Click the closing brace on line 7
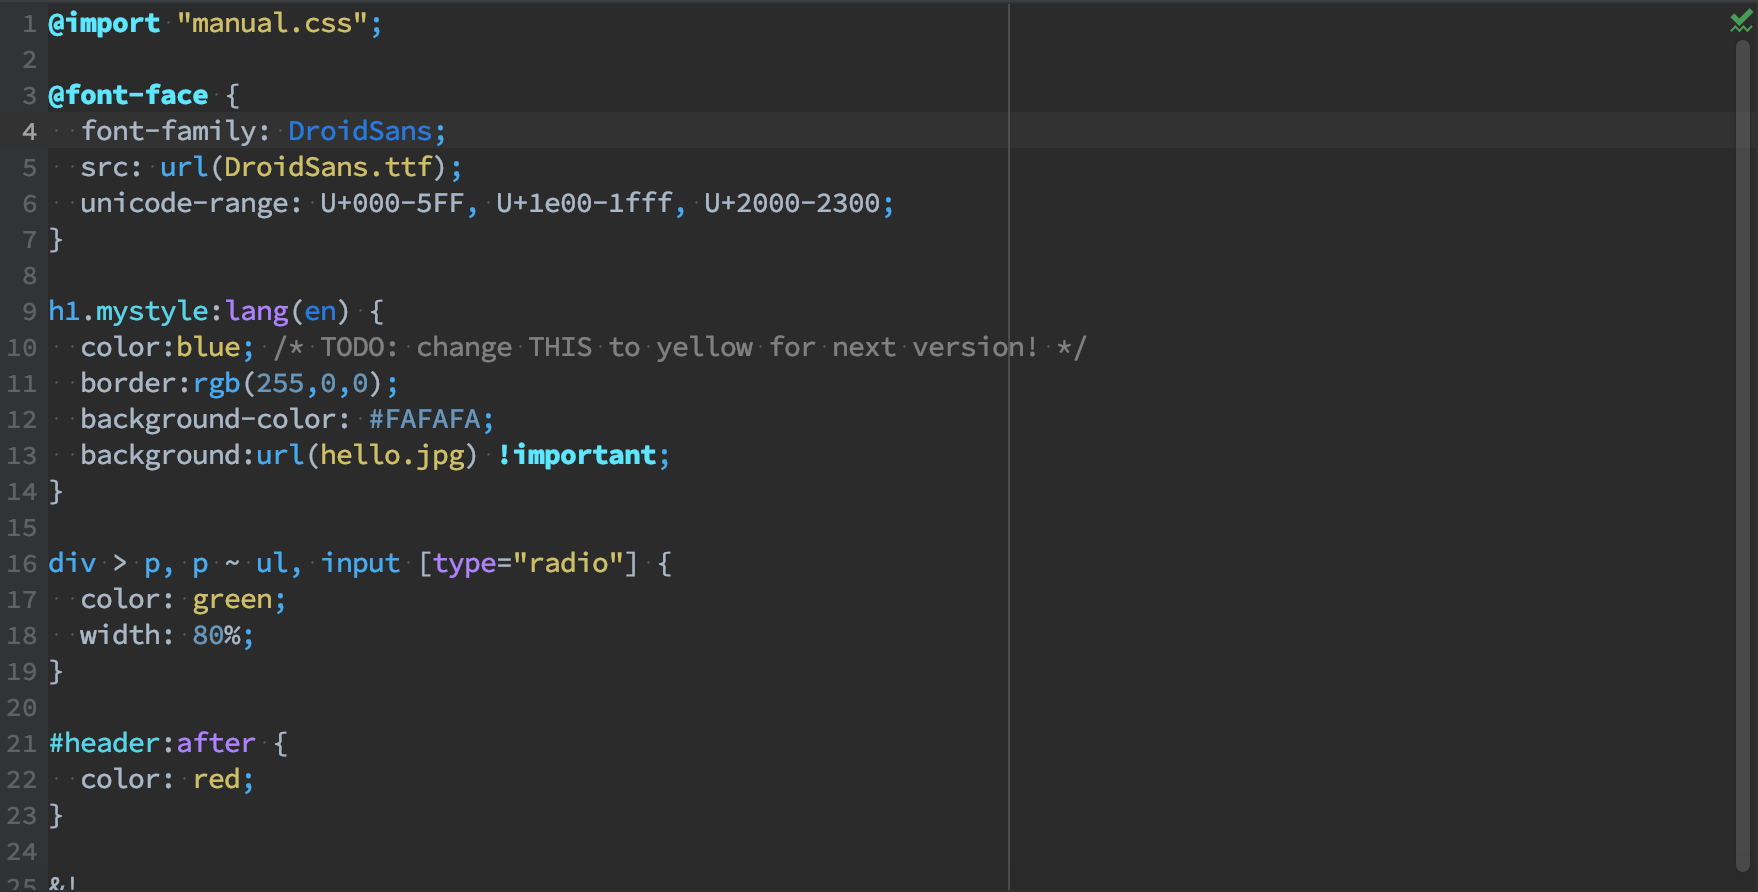This screenshot has height=892, width=1758. [x=56, y=239]
